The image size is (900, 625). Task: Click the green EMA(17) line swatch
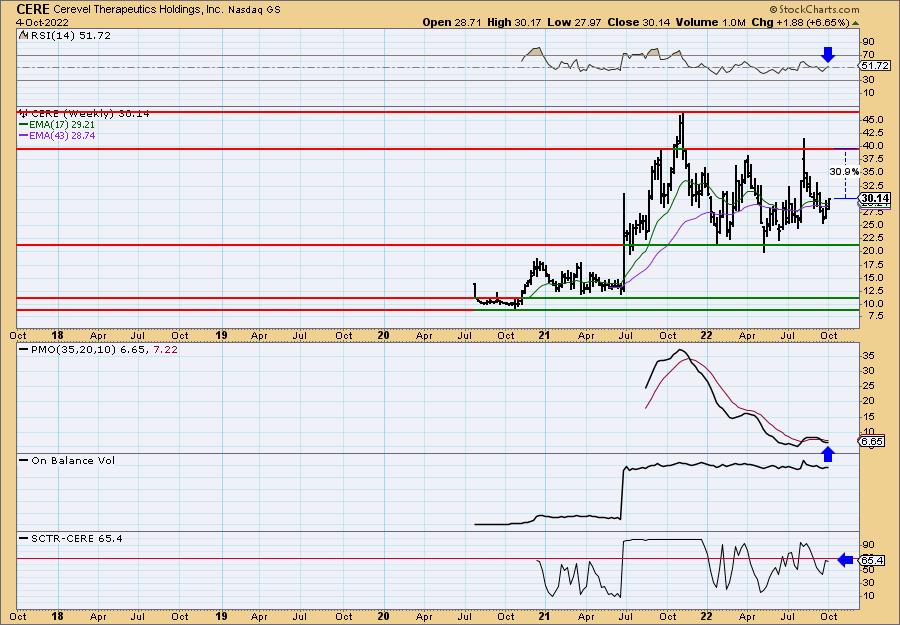point(24,125)
